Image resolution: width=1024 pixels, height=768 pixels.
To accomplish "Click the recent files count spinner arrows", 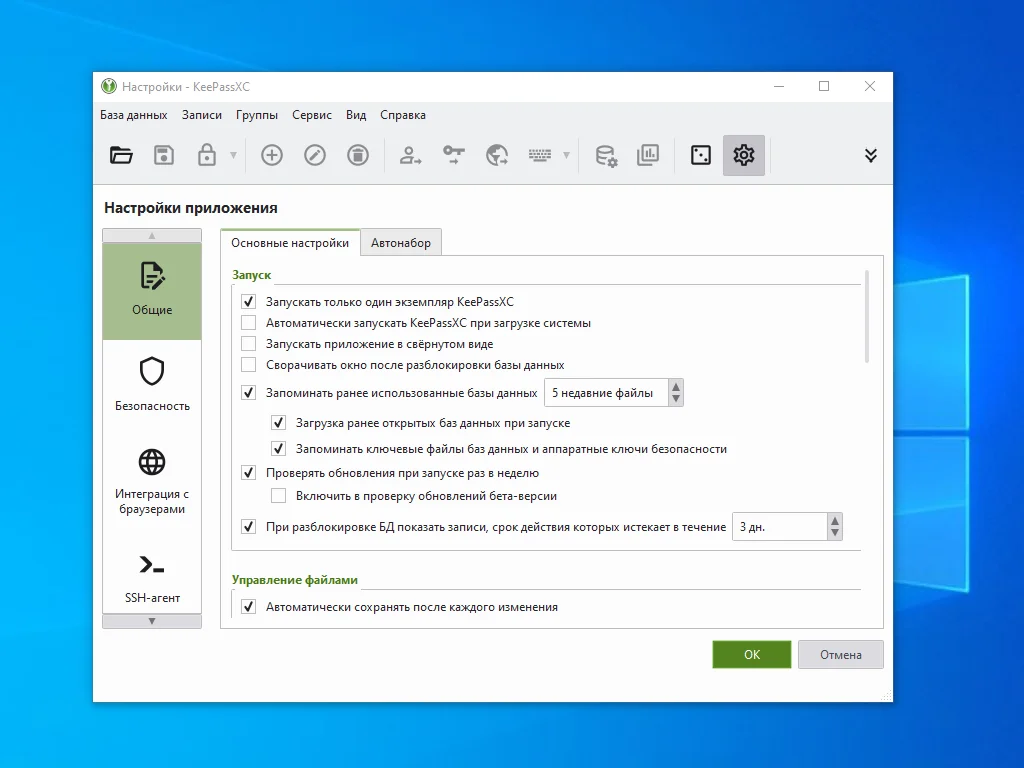I will 676,393.
